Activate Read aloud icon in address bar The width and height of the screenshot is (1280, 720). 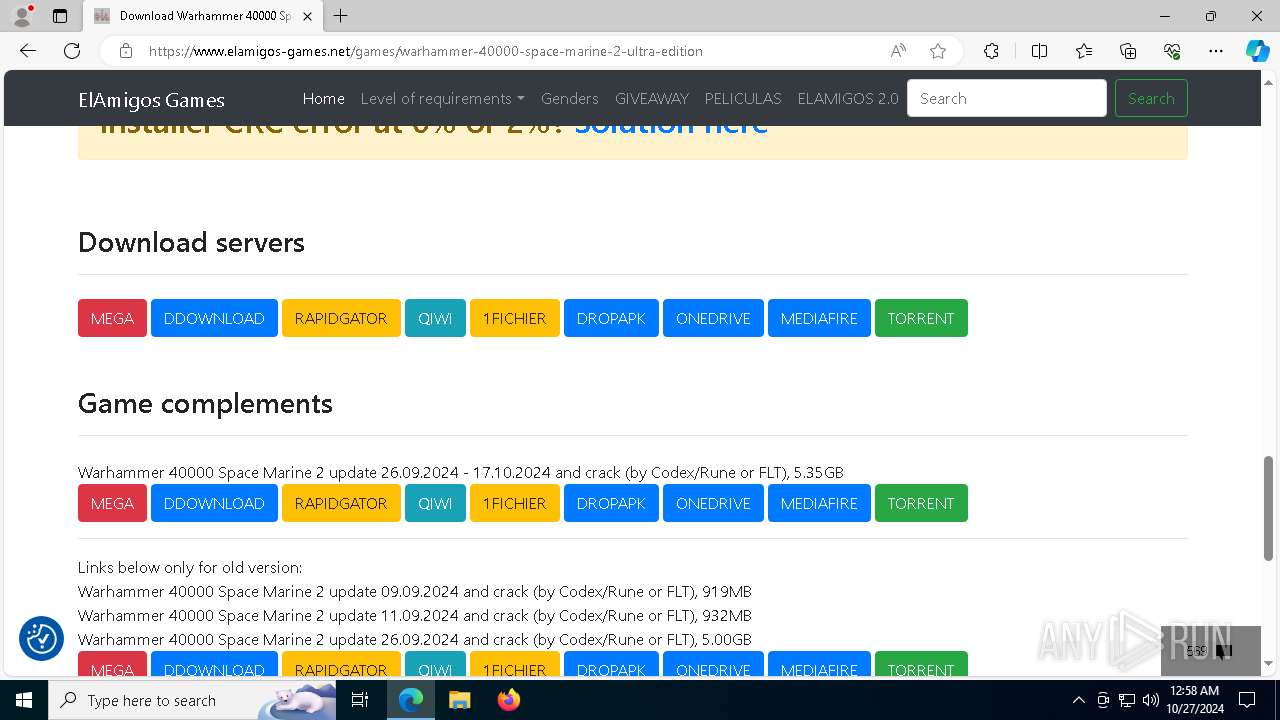(x=898, y=51)
